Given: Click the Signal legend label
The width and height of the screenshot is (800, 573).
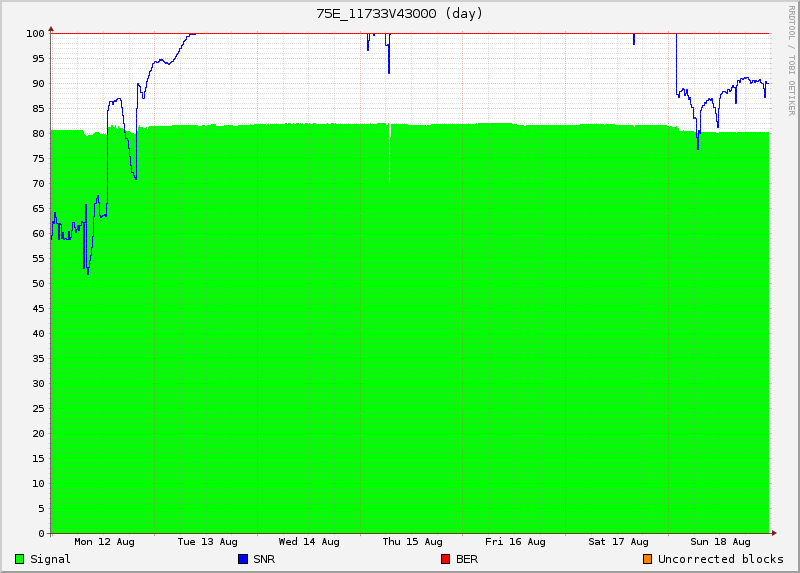Looking at the screenshot, I should point(50,559).
